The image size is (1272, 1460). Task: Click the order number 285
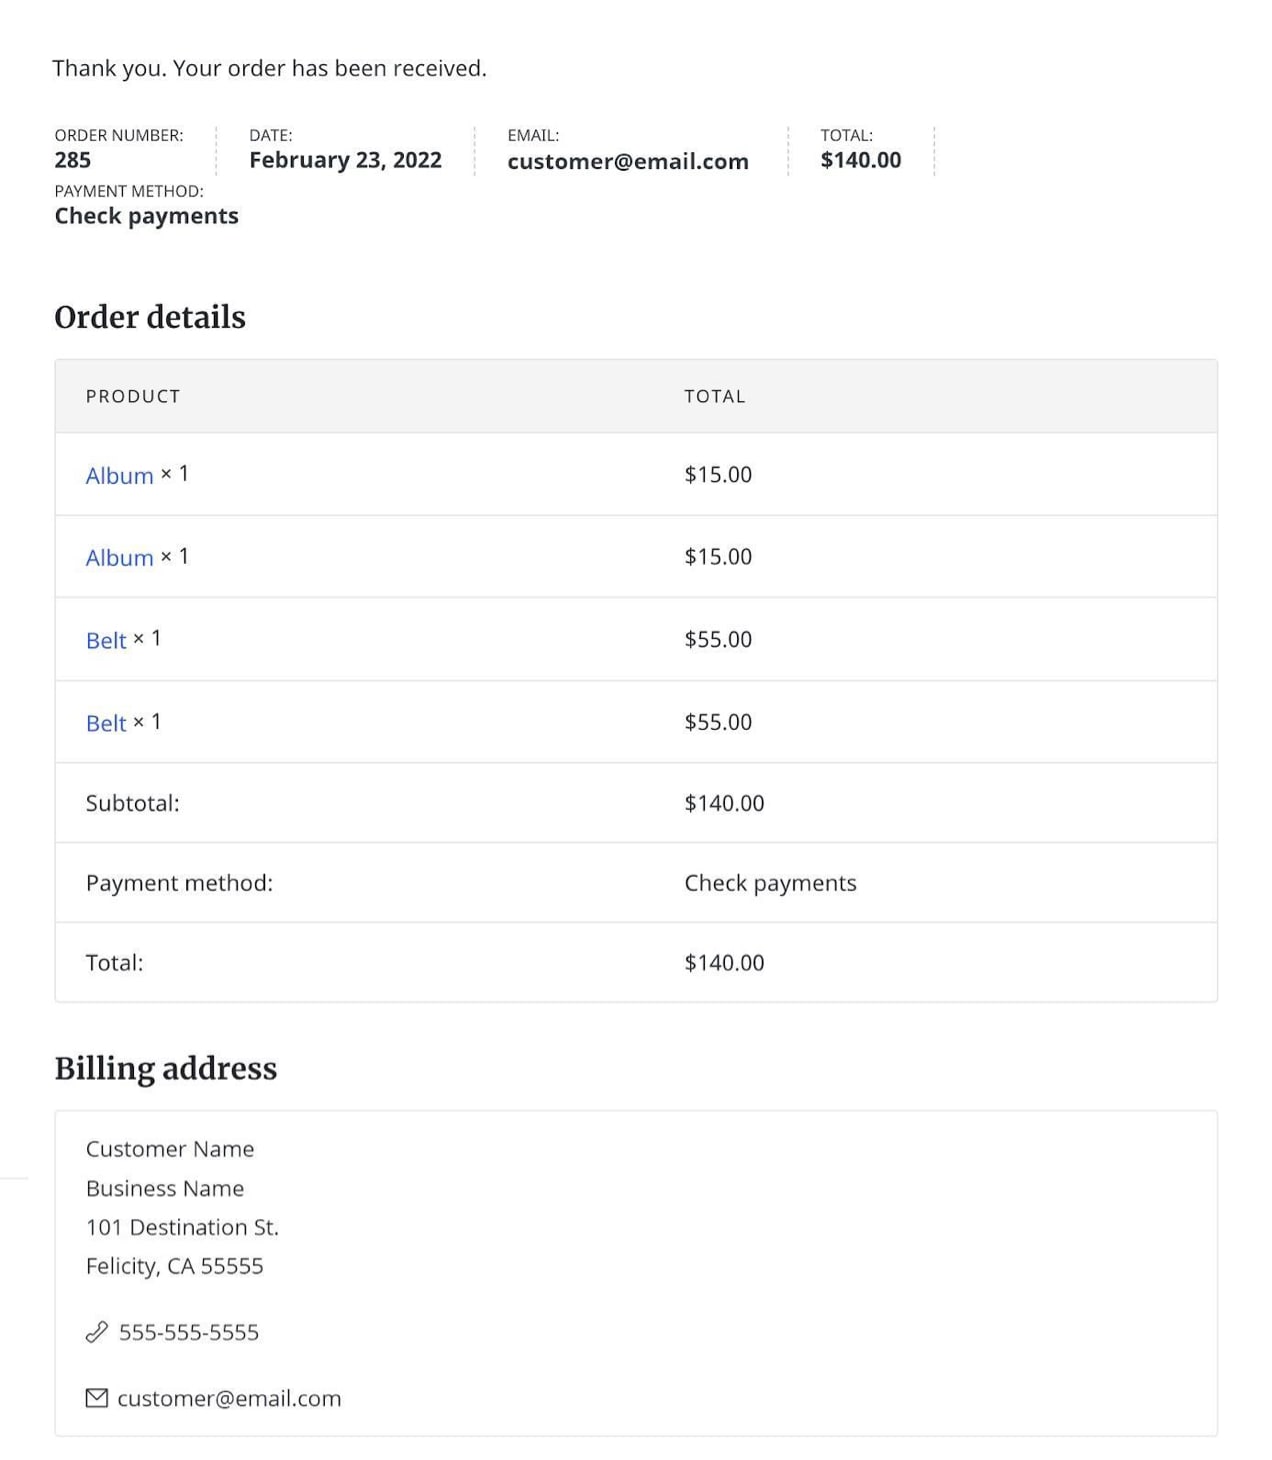(x=73, y=160)
